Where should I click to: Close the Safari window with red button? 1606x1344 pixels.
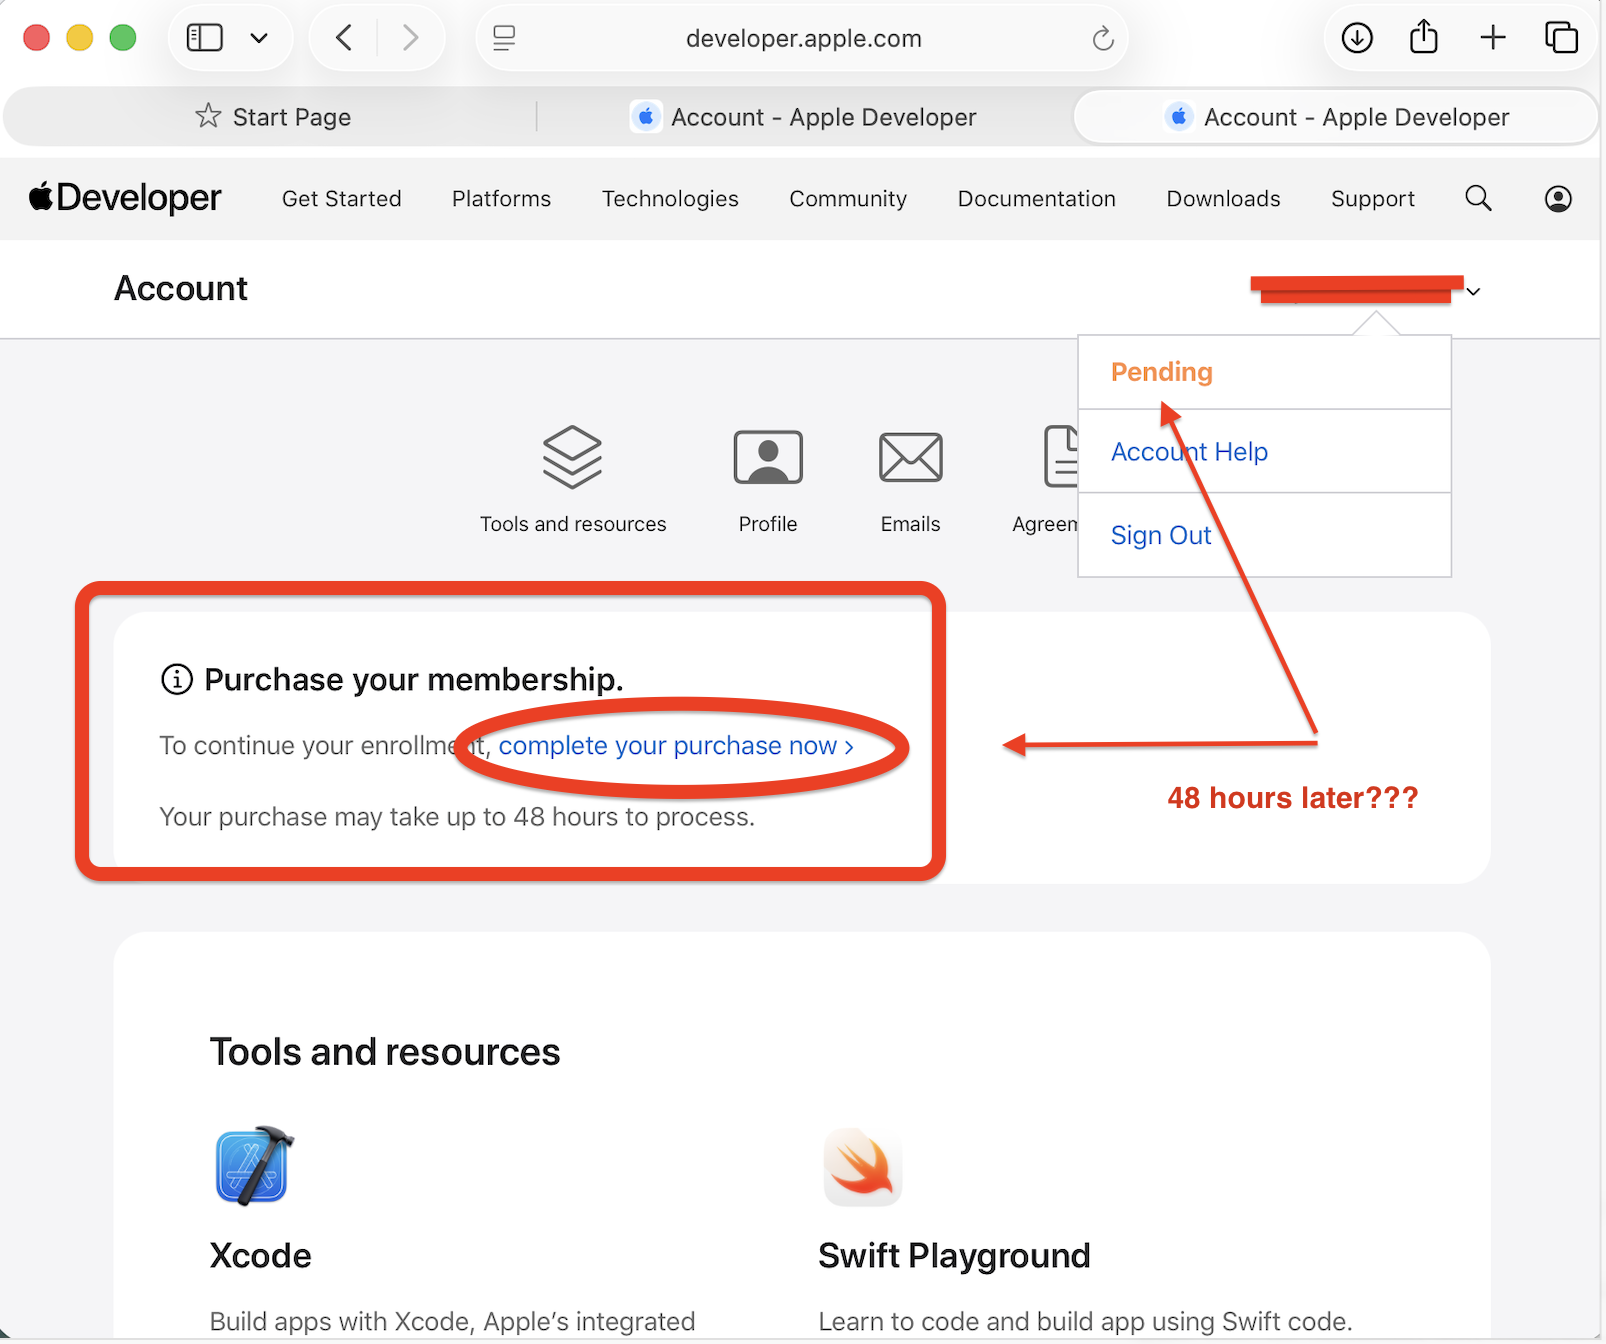(37, 38)
